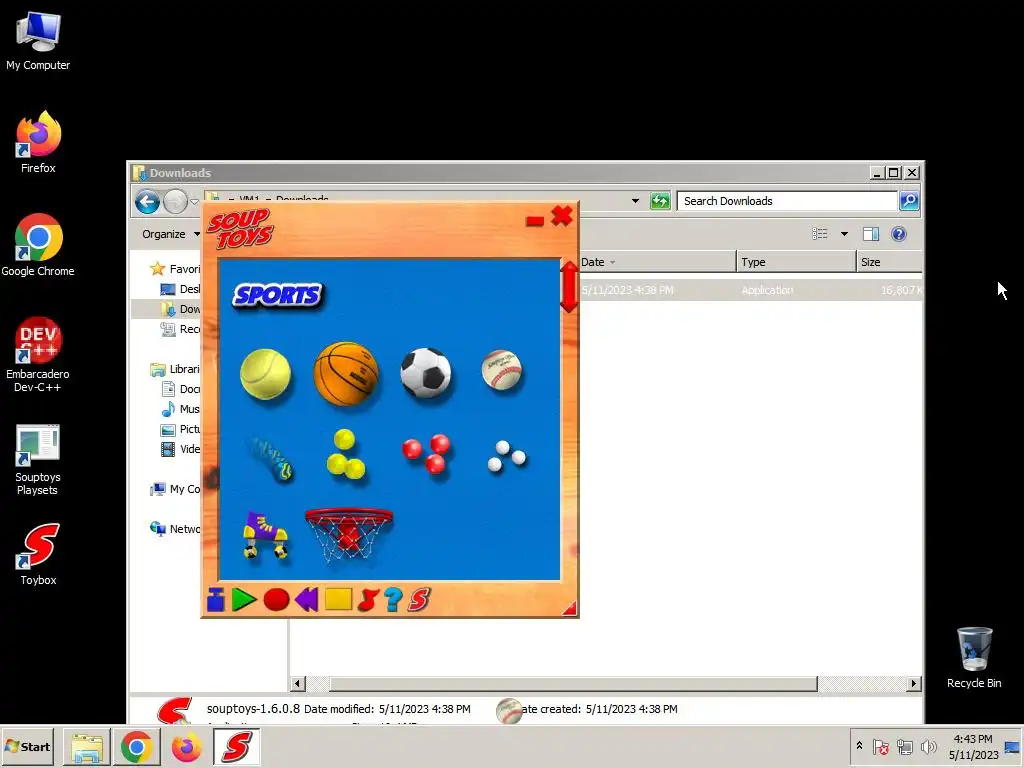Click the search magnifier button in Downloads
Viewport: 1024px width, 768px height.
pyautogui.click(x=909, y=201)
